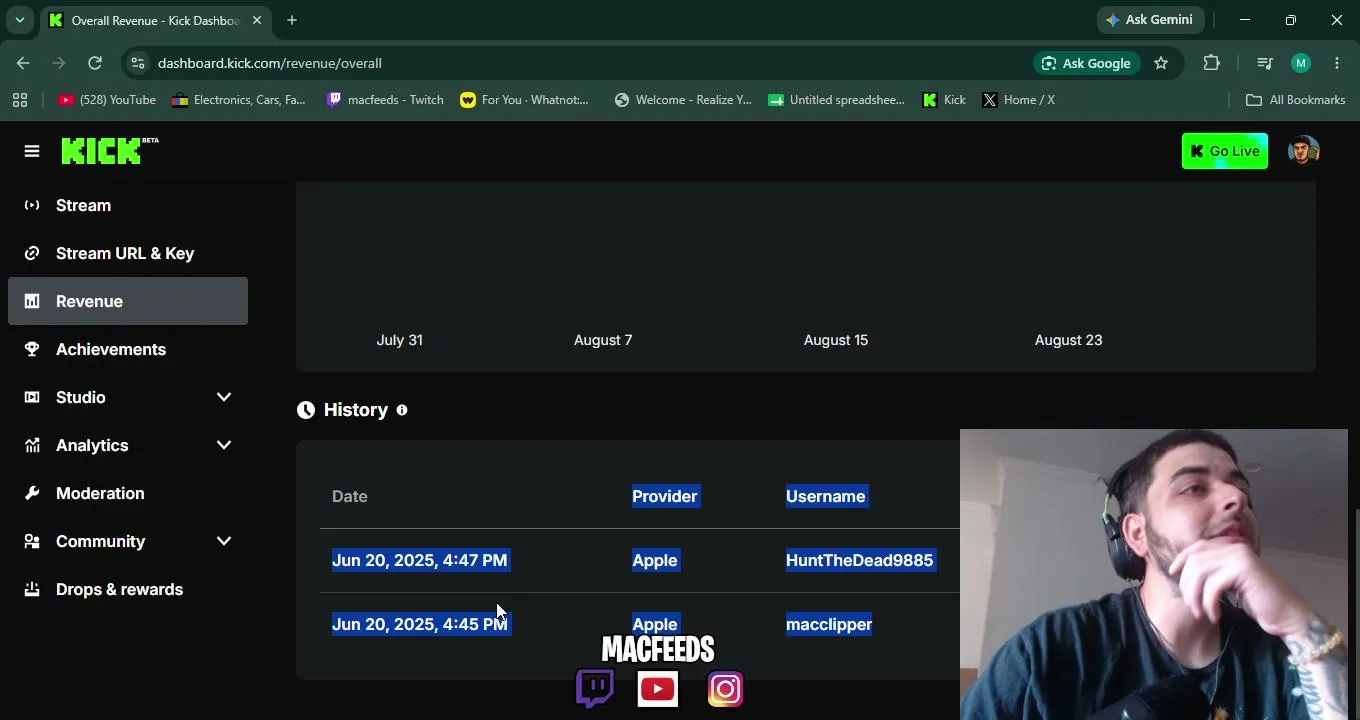Open the tab search dropdown arrow
This screenshot has width=1360, height=720.
pos(19,20)
